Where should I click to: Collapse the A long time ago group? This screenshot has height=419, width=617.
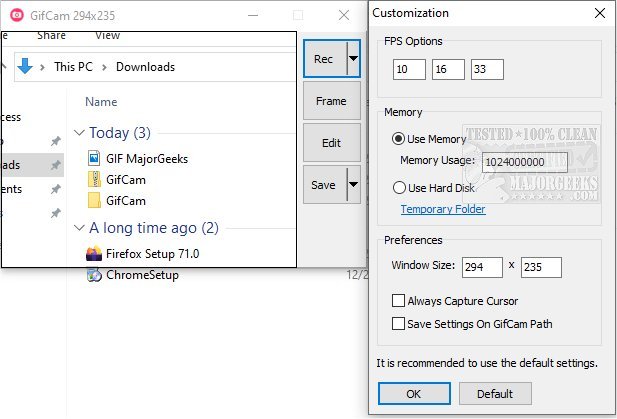click(x=80, y=229)
